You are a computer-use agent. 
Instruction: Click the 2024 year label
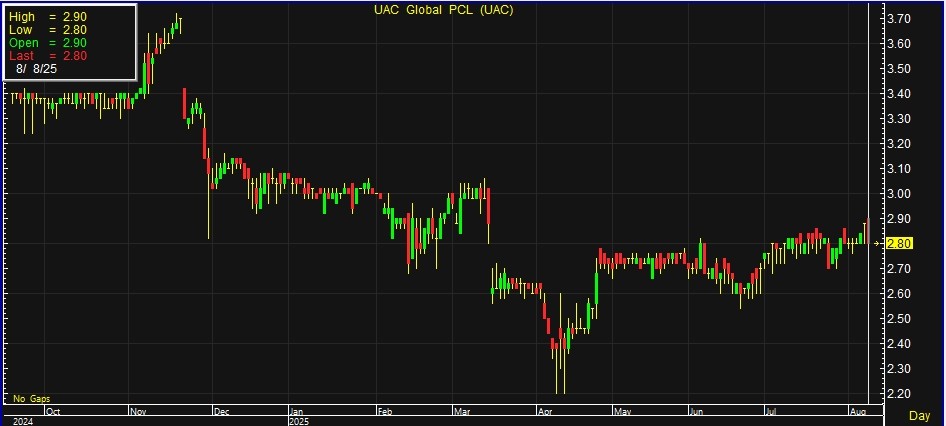pos(23,421)
